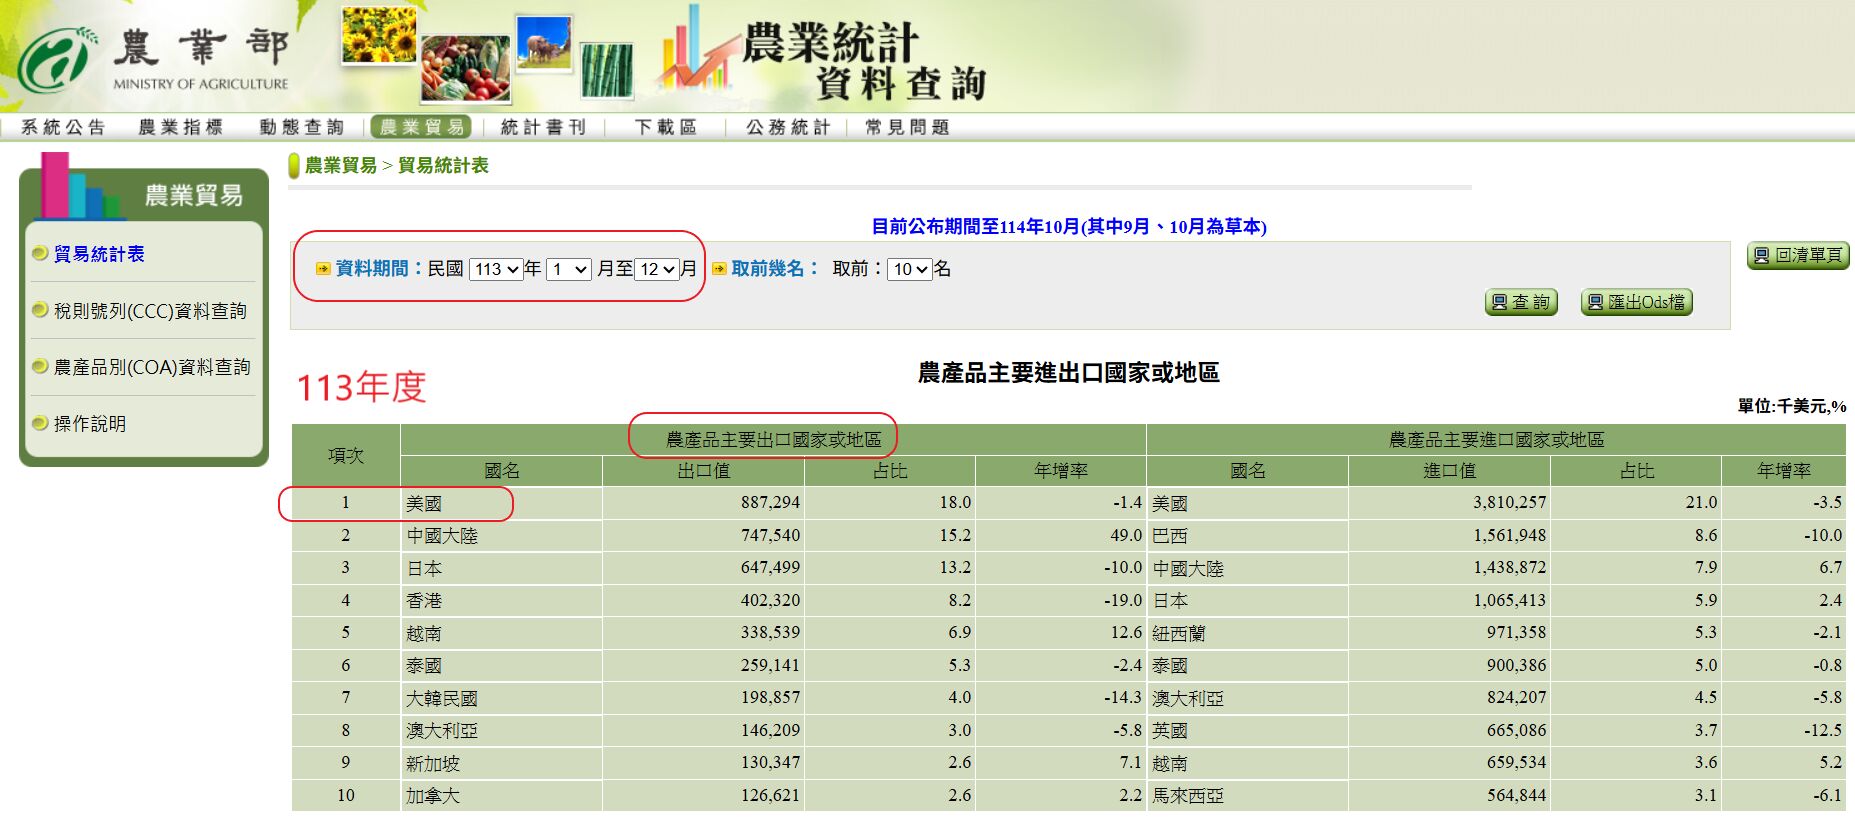The height and width of the screenshot is (819, 1855).
Task: Open the end month dropdown showing 12
Action: tap(658, 269)
